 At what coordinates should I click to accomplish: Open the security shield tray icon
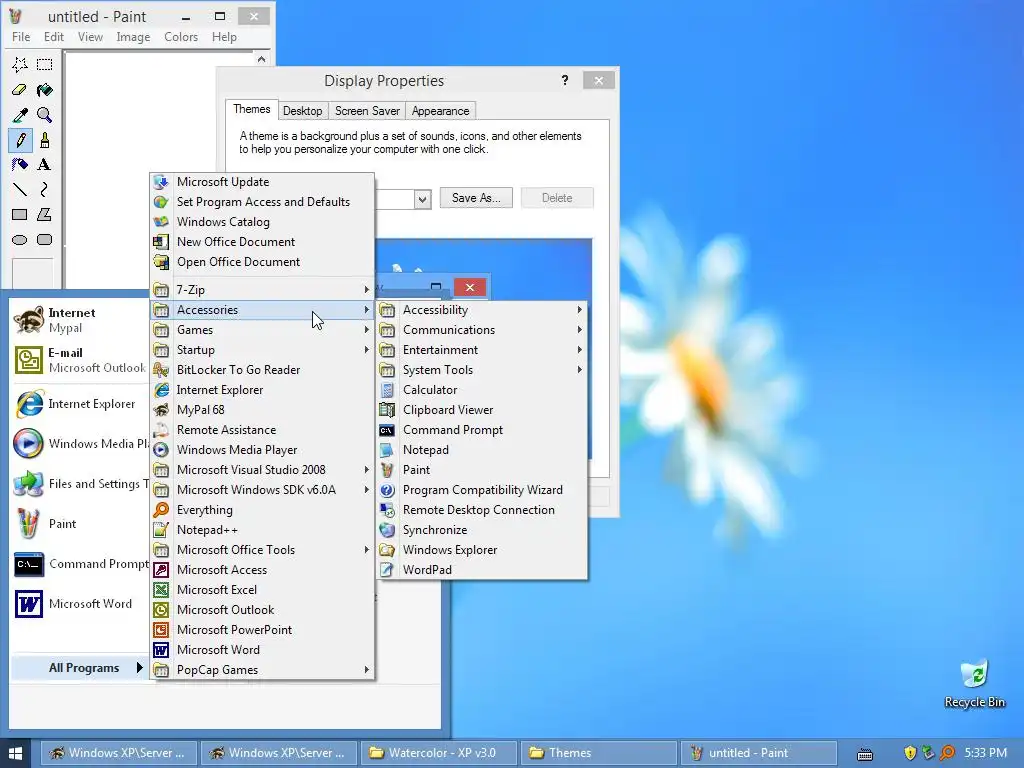[x=910, y=753]
